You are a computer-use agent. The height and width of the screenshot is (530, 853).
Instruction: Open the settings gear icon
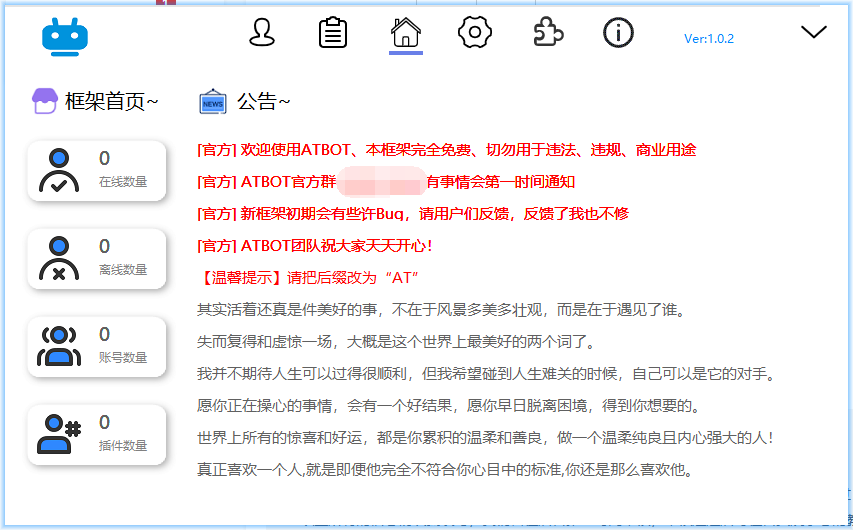[475, 33]
